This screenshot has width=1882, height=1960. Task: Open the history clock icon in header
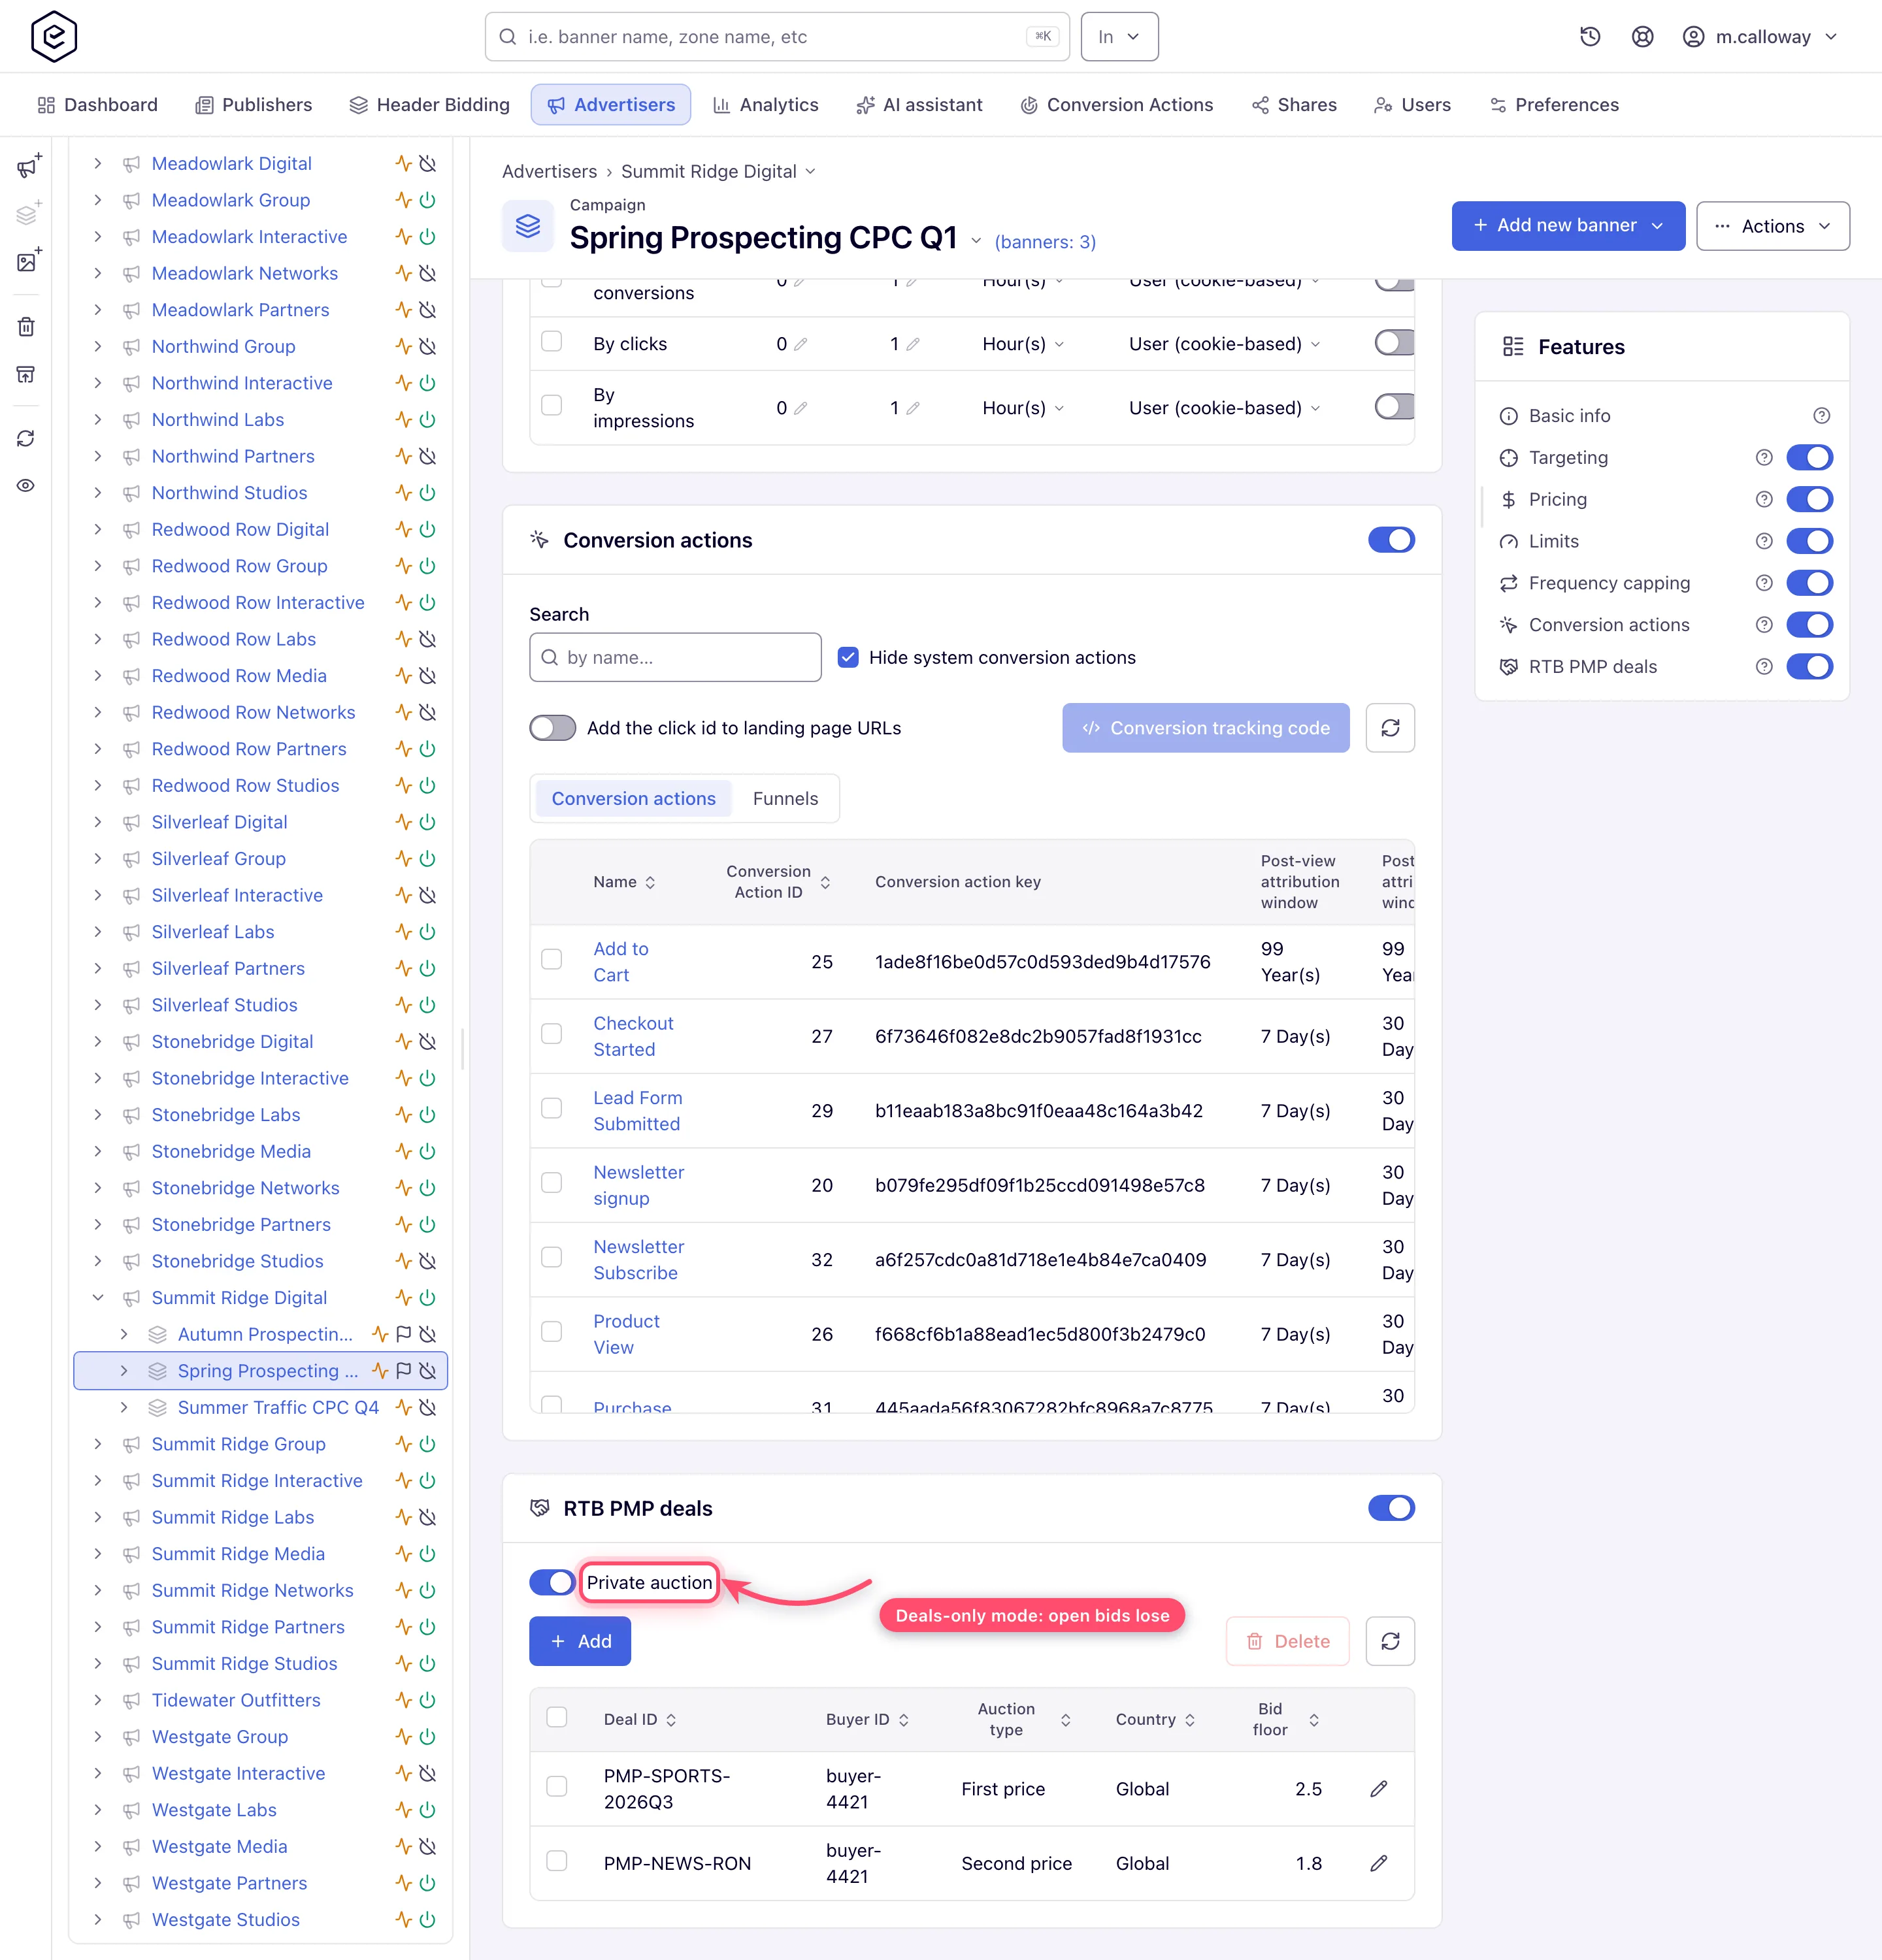click(x=1590, y=37)
